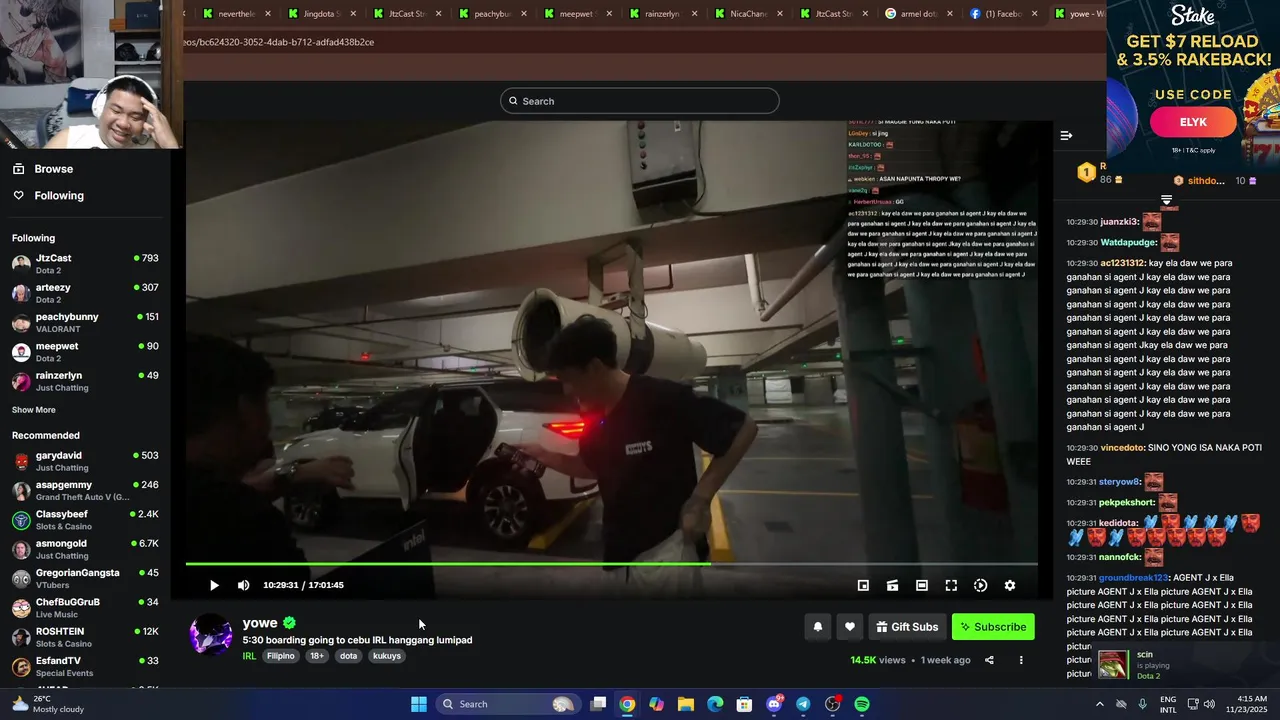Follow yowe with the heart button
1280x720 pixels.
click(x=849, y=627)
